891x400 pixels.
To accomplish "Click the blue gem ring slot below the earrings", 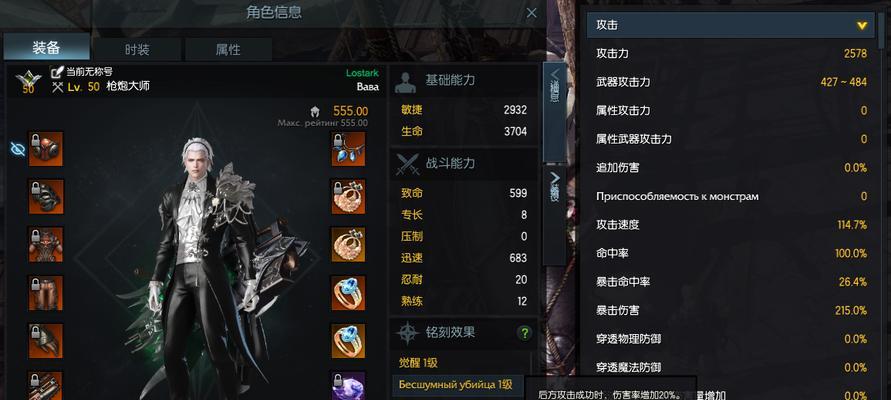I will (x=348, y=293).
